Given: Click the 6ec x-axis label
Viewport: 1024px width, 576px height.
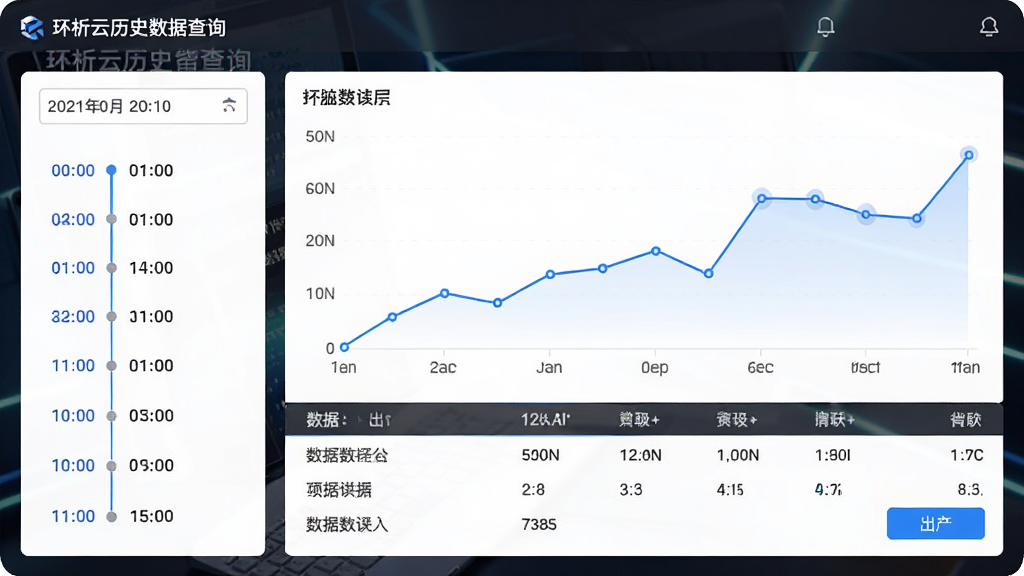Looking at the screenshot, I should 760,368.
